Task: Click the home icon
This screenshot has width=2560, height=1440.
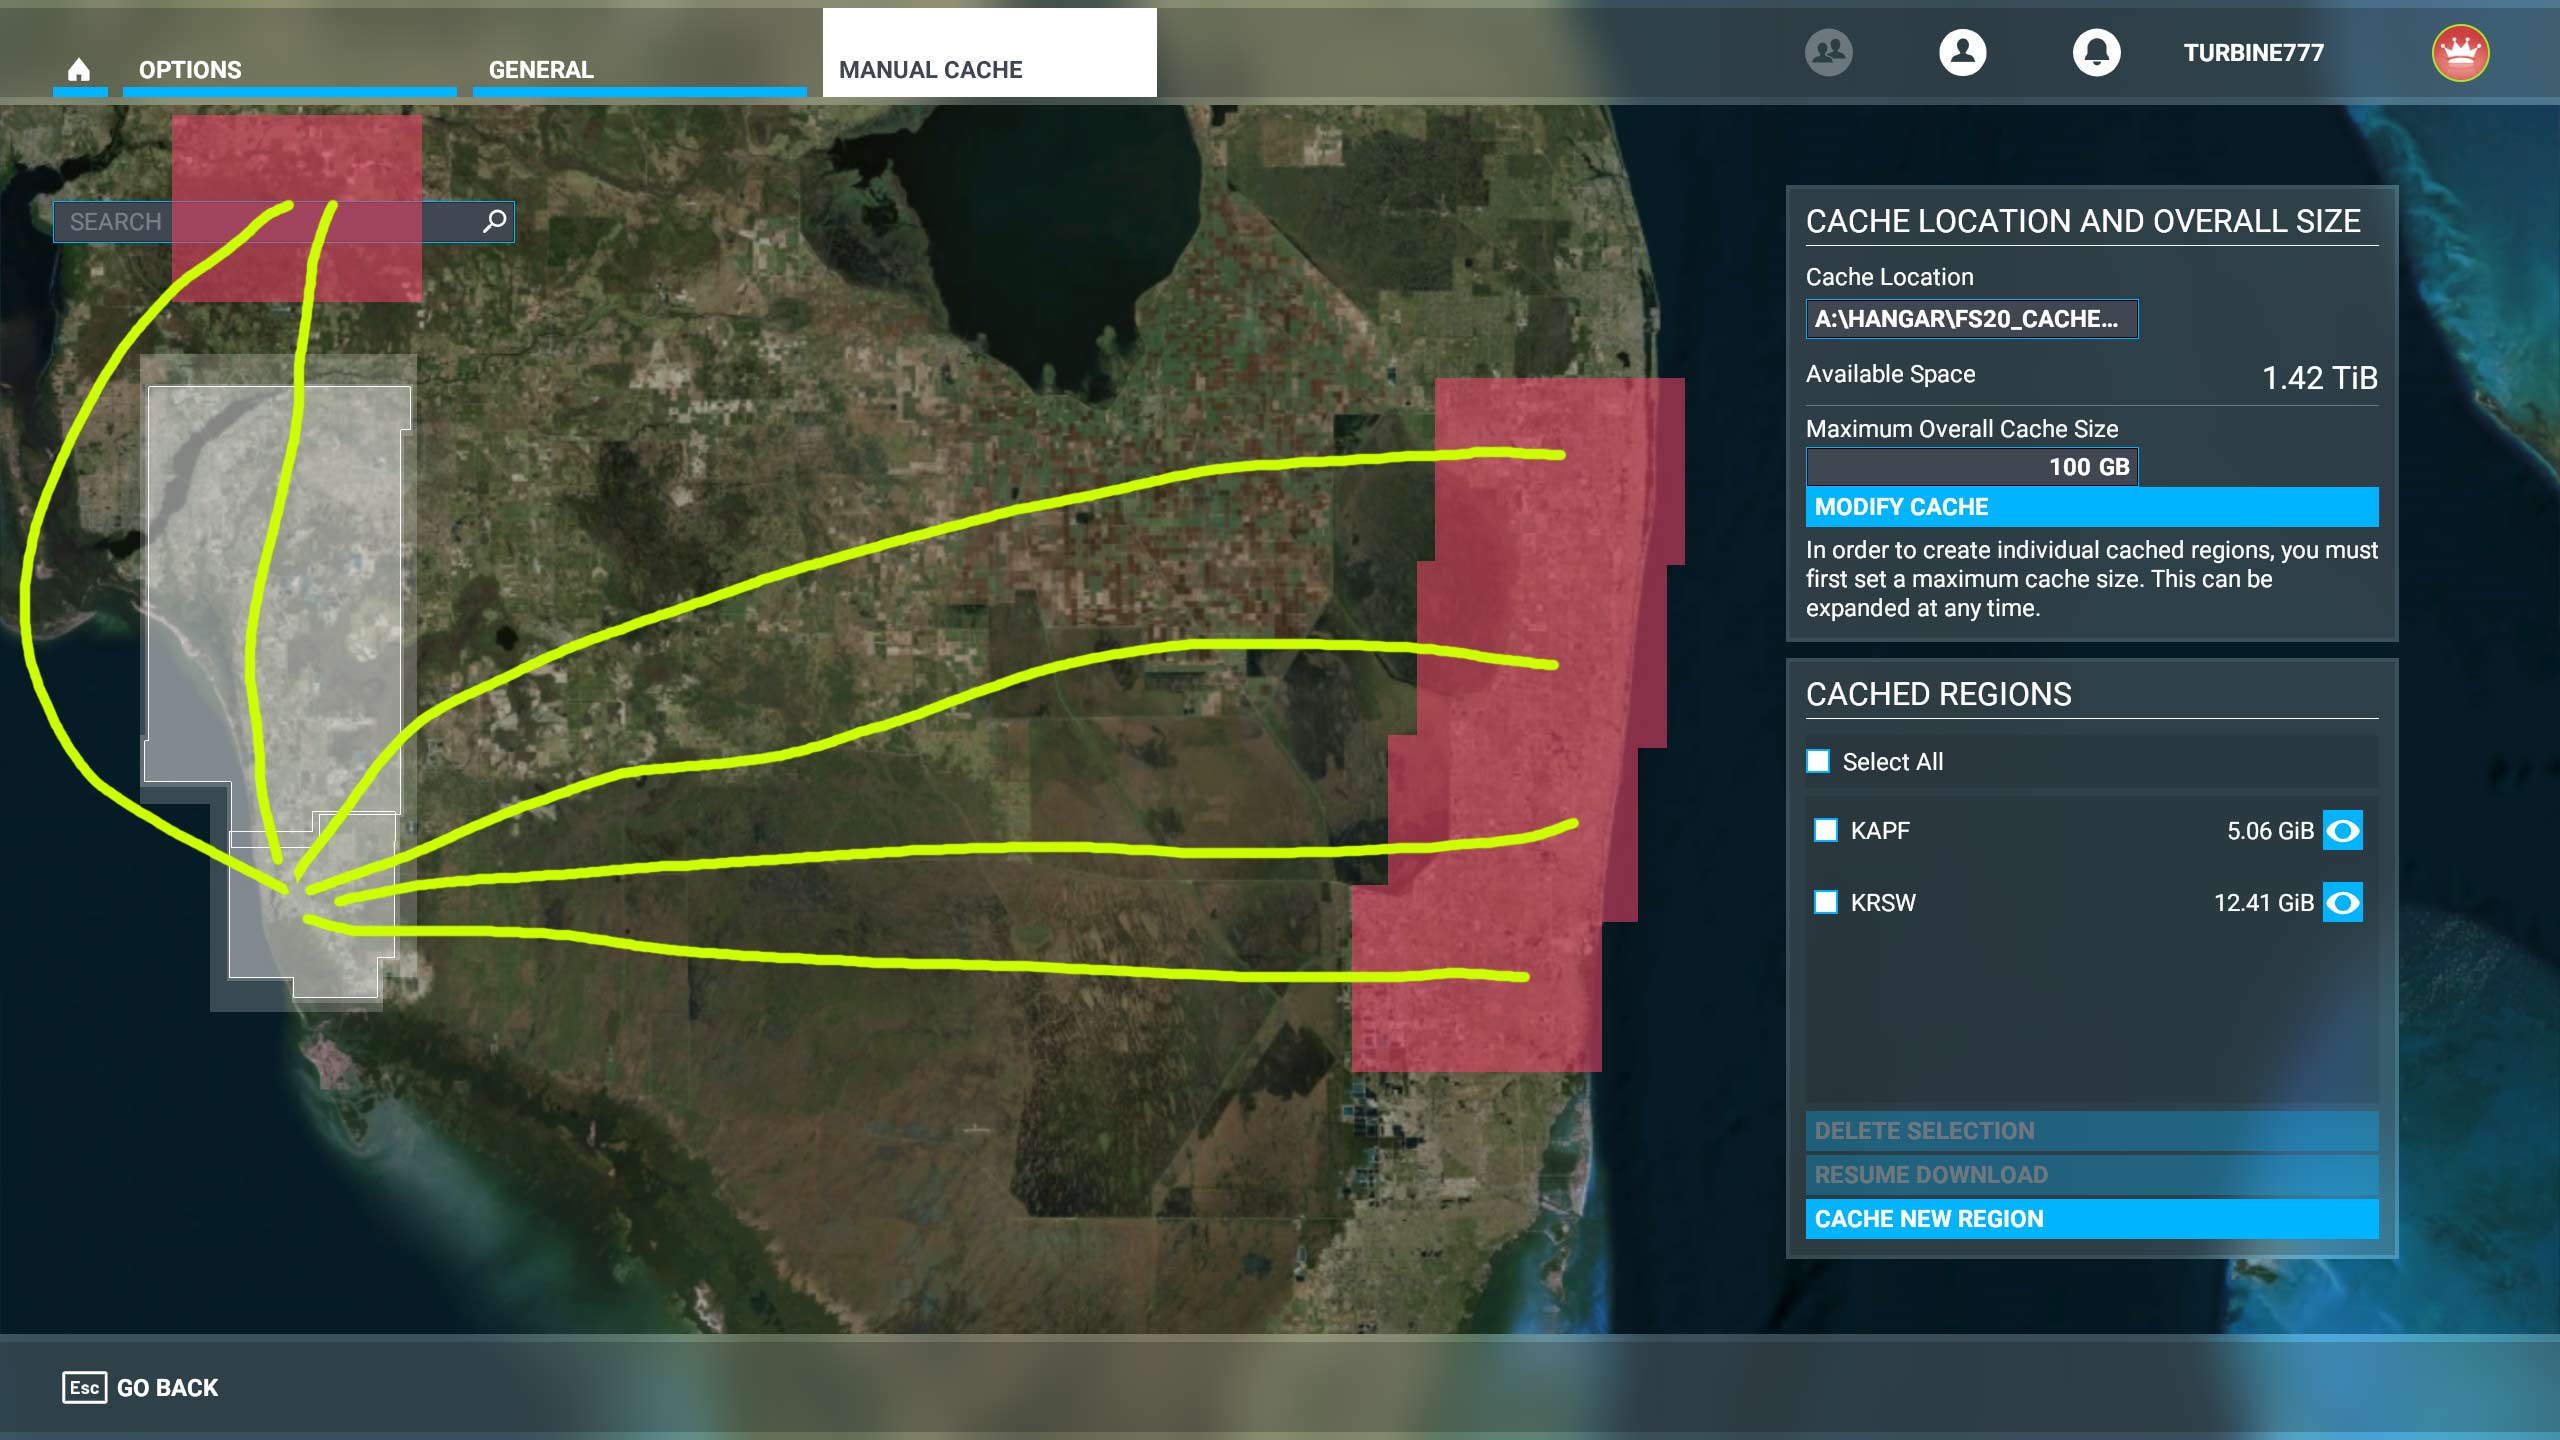Action: coord(79,69)
